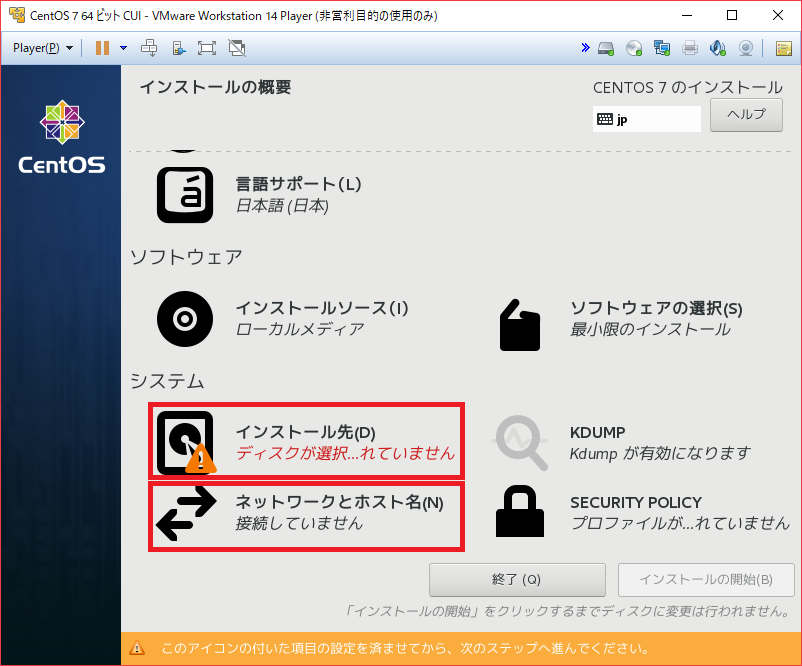Screen dimensions: 802x666
Task: Click the orange warning message bar text
Action: 405,649
